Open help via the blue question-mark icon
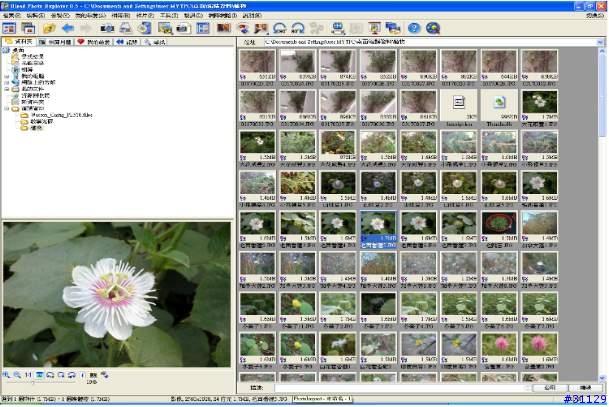 (414, 28)
